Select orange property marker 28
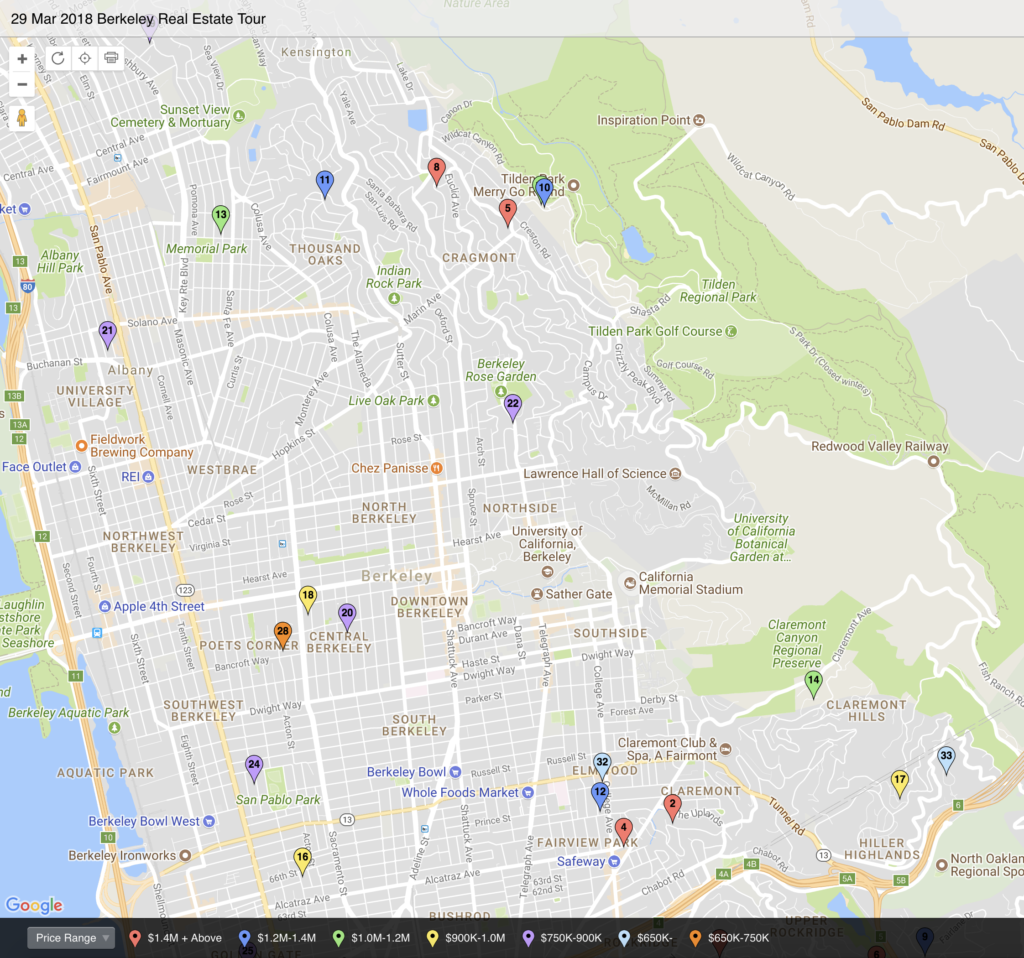The width and height of the screenshot is (1024, 958). 282,635
